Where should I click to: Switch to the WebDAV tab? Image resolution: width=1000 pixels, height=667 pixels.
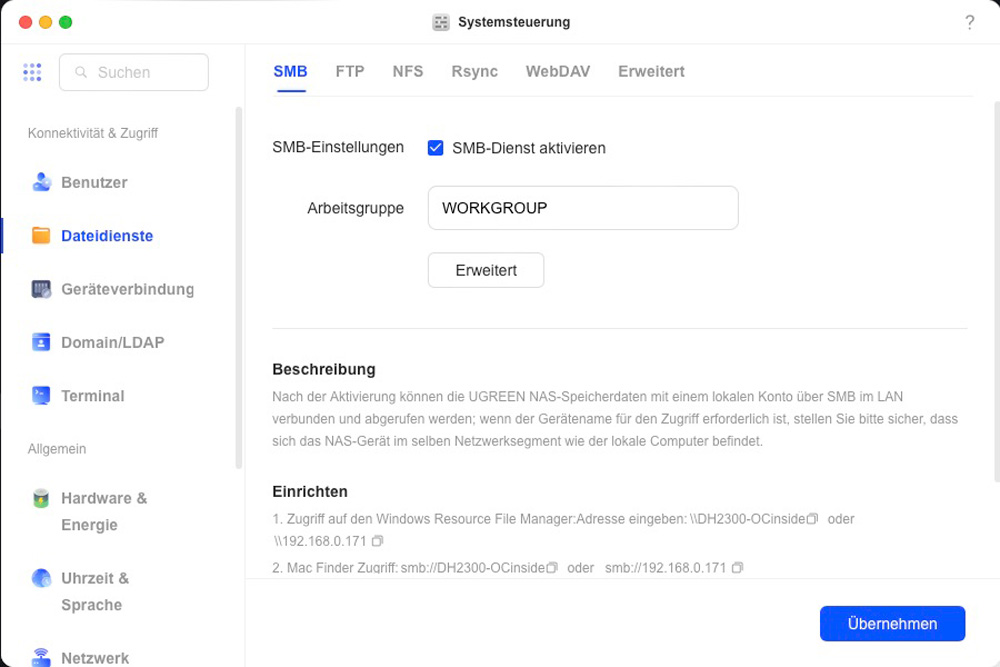[557, 72]
